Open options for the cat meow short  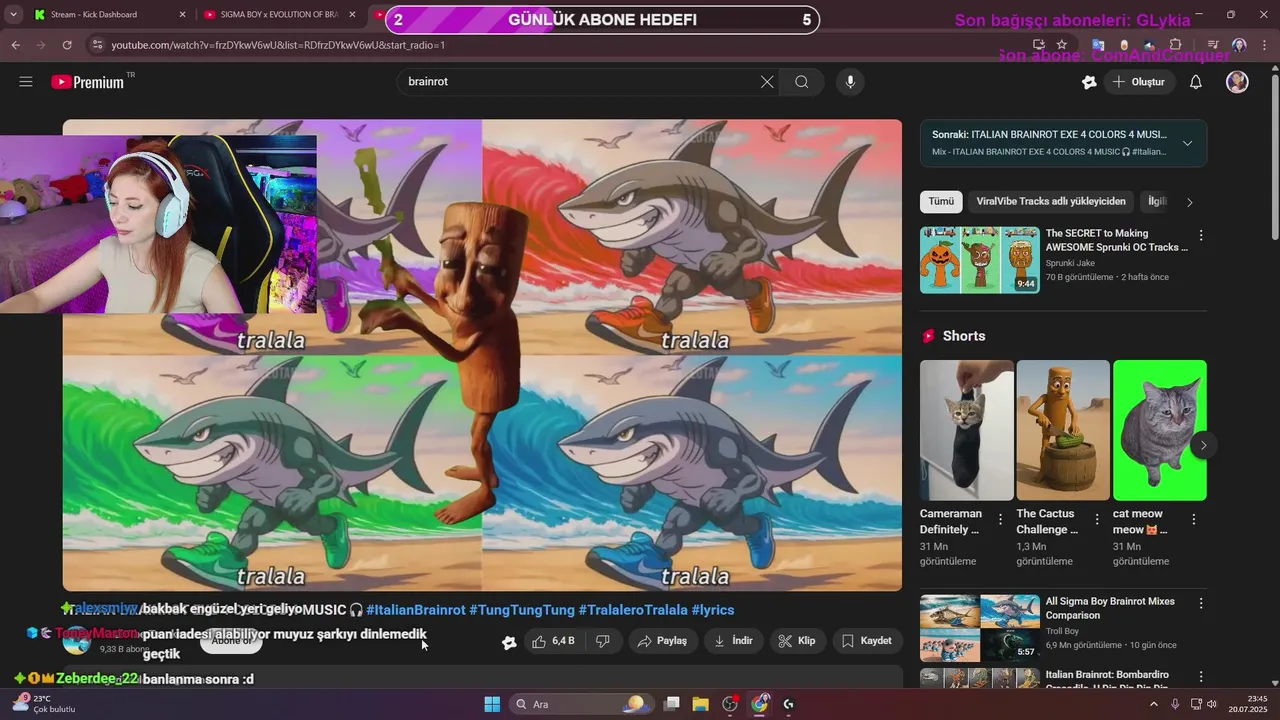point(1193,520)
